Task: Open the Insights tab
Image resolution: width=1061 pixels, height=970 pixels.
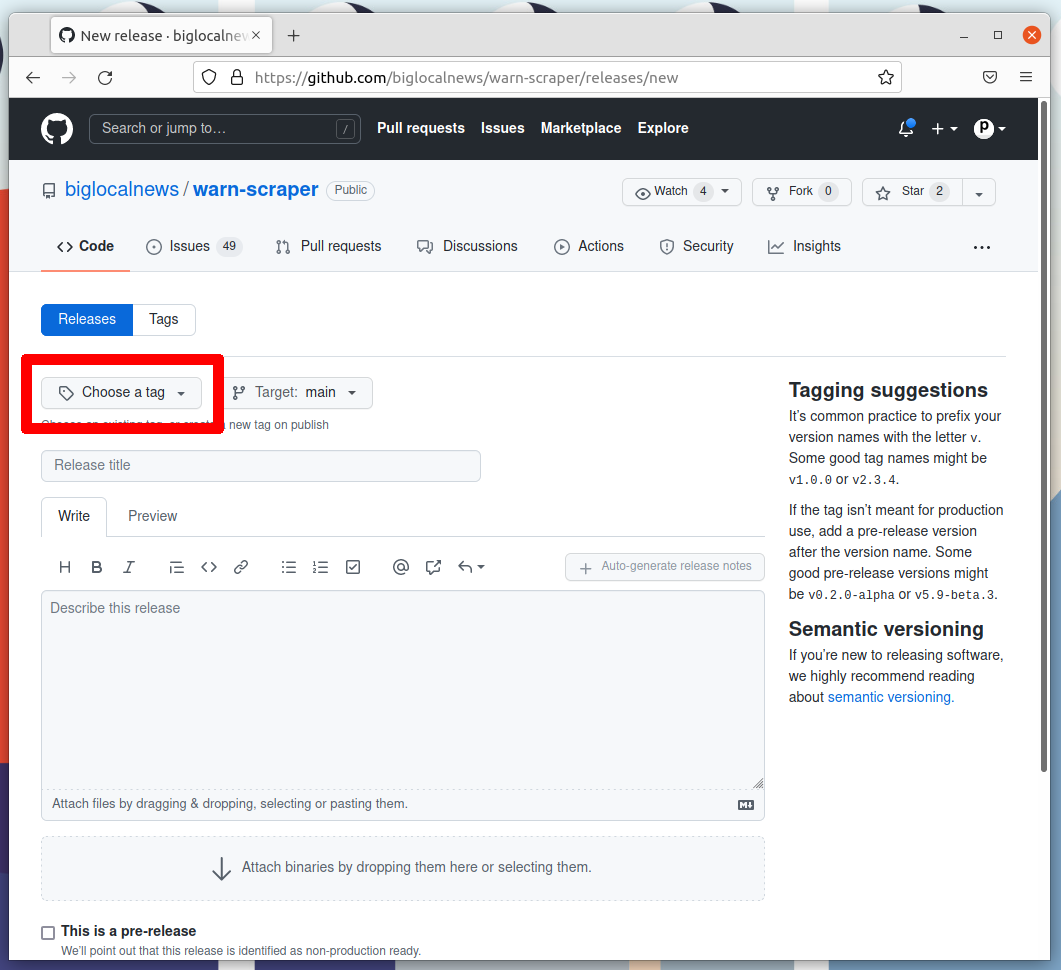Action: (x=805, y=247)
